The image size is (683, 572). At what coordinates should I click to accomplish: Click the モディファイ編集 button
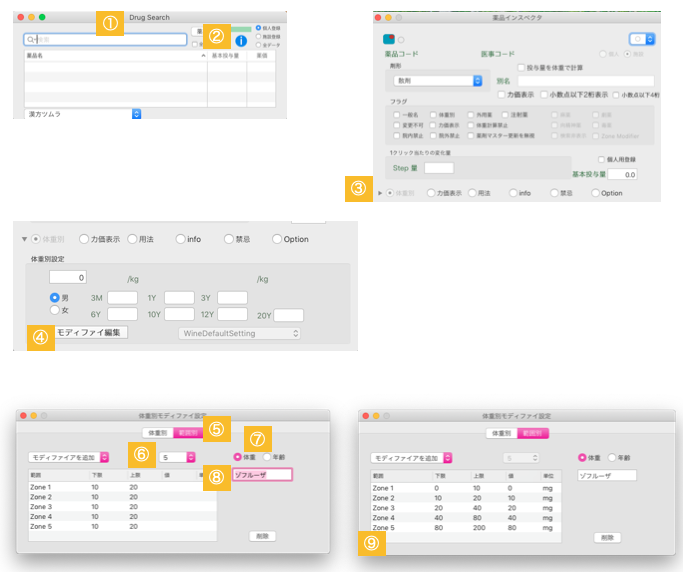pos(90,332)
